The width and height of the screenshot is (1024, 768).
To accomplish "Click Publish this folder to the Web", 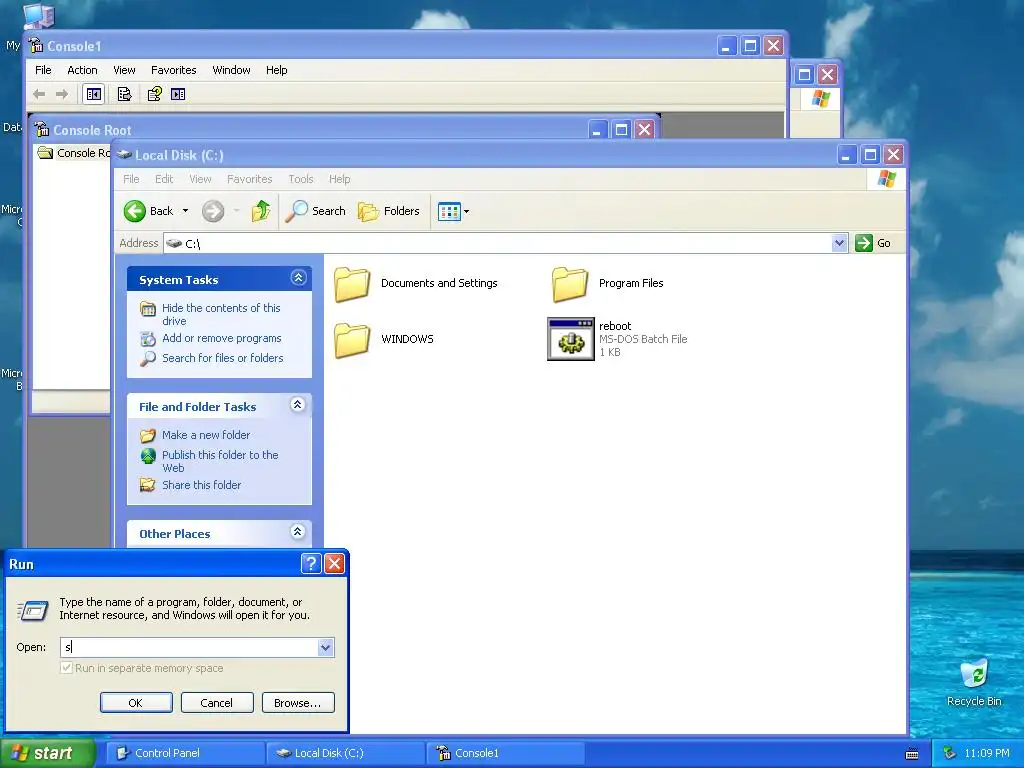I will (x=219, y=461).
